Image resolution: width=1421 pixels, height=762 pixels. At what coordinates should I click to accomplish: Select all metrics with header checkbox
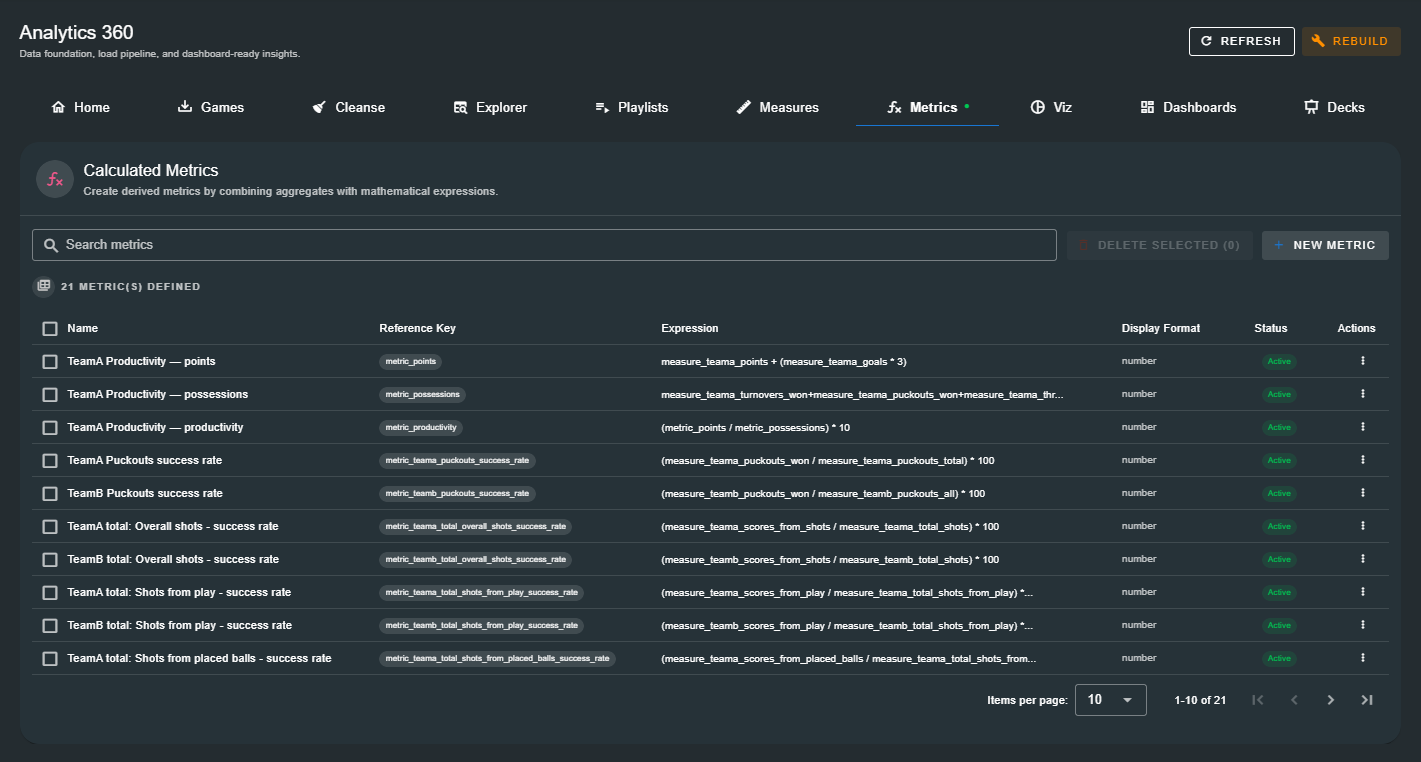pos(50,328)
